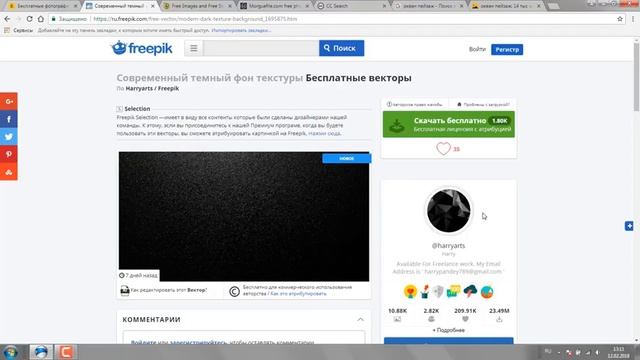
Task: Click the address bar URL
Action: tap(195, 19)
